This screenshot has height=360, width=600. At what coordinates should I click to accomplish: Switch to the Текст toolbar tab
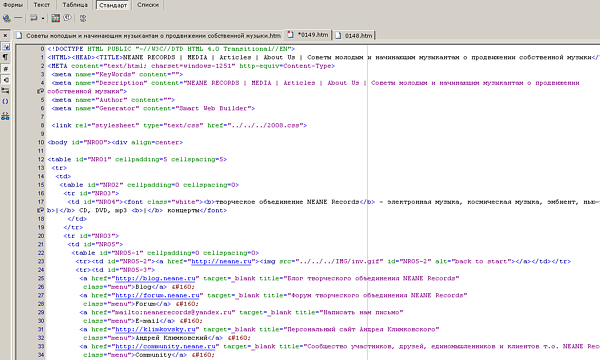click(x=41, y=5)
